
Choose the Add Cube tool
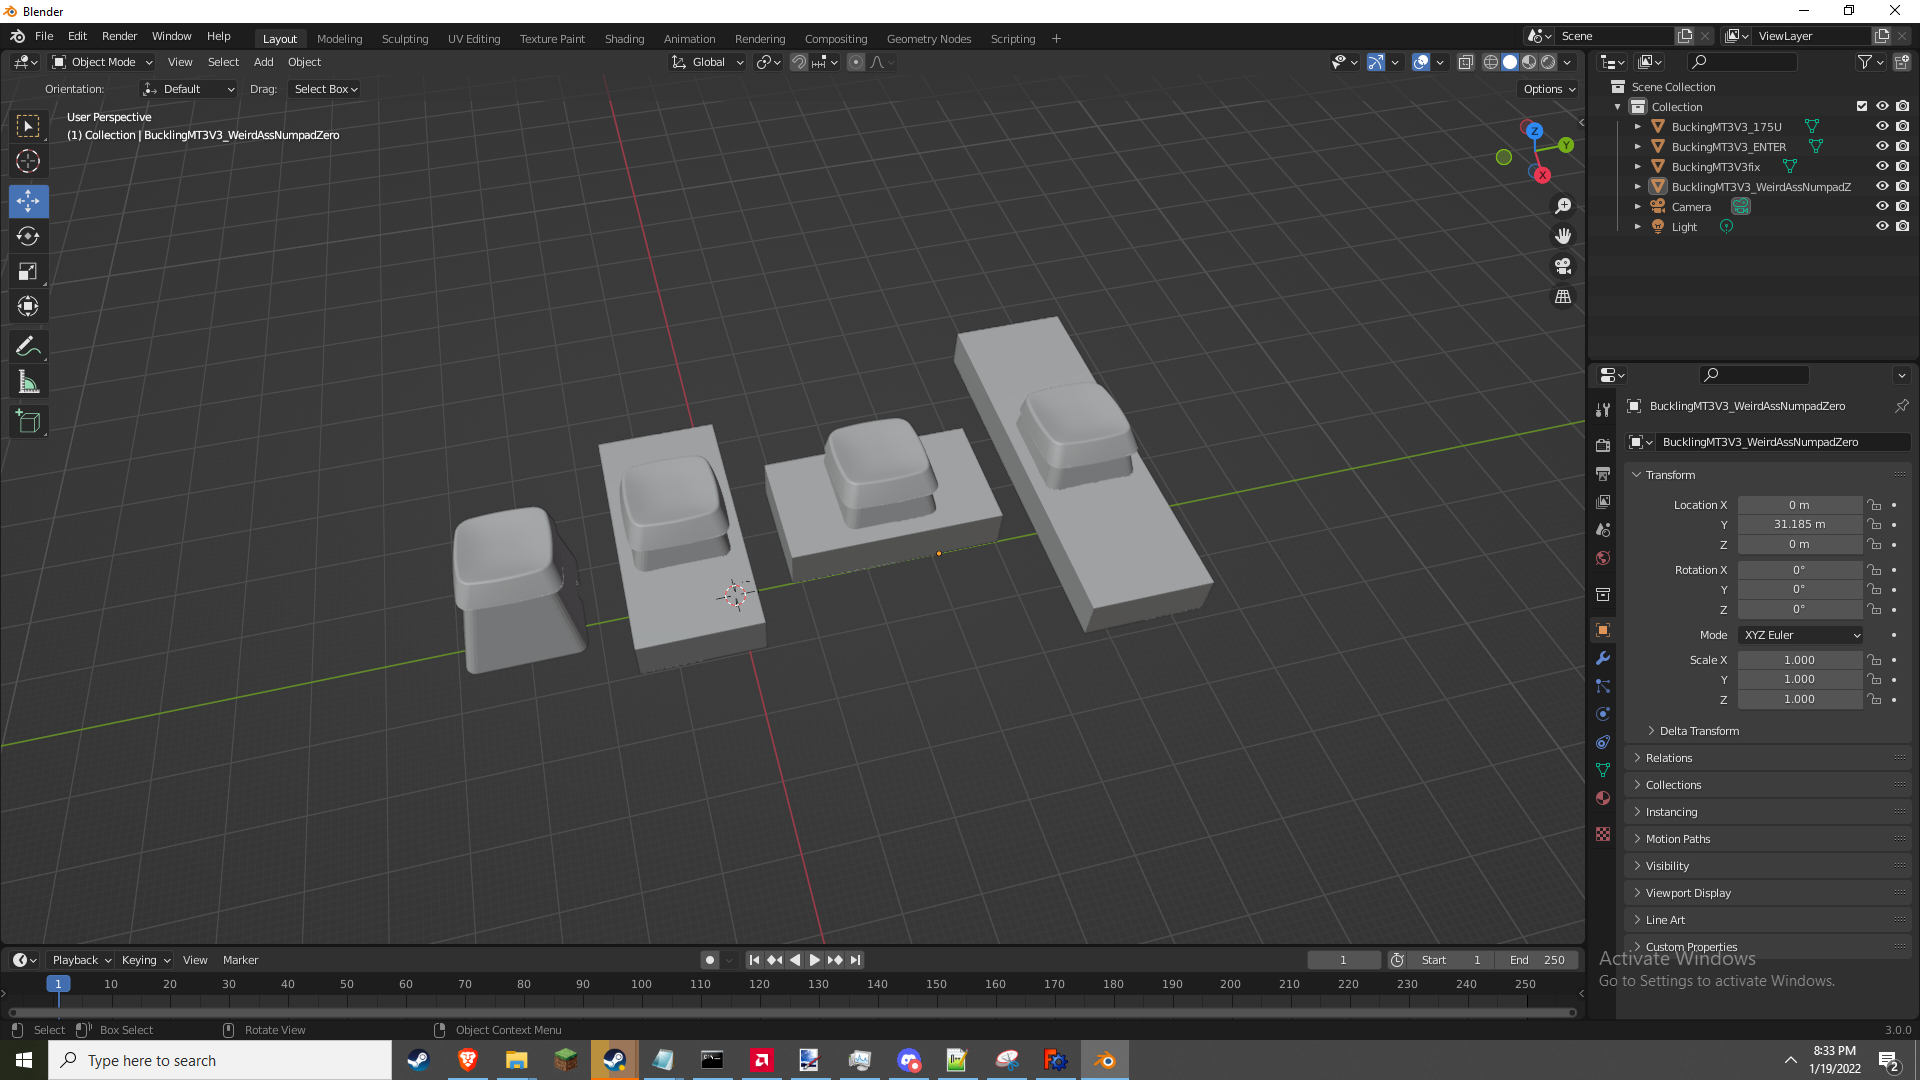28,422
